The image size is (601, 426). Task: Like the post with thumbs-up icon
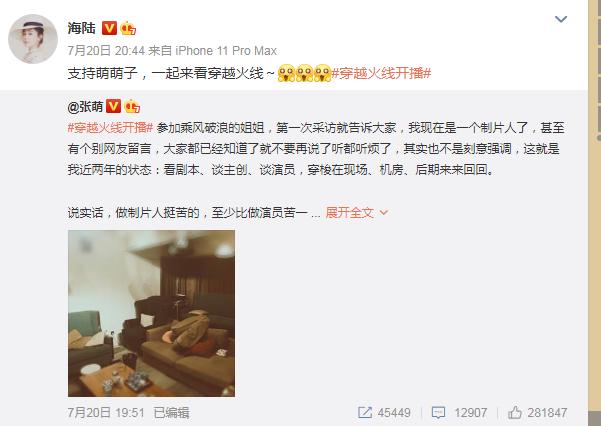[x=515, y=413]
